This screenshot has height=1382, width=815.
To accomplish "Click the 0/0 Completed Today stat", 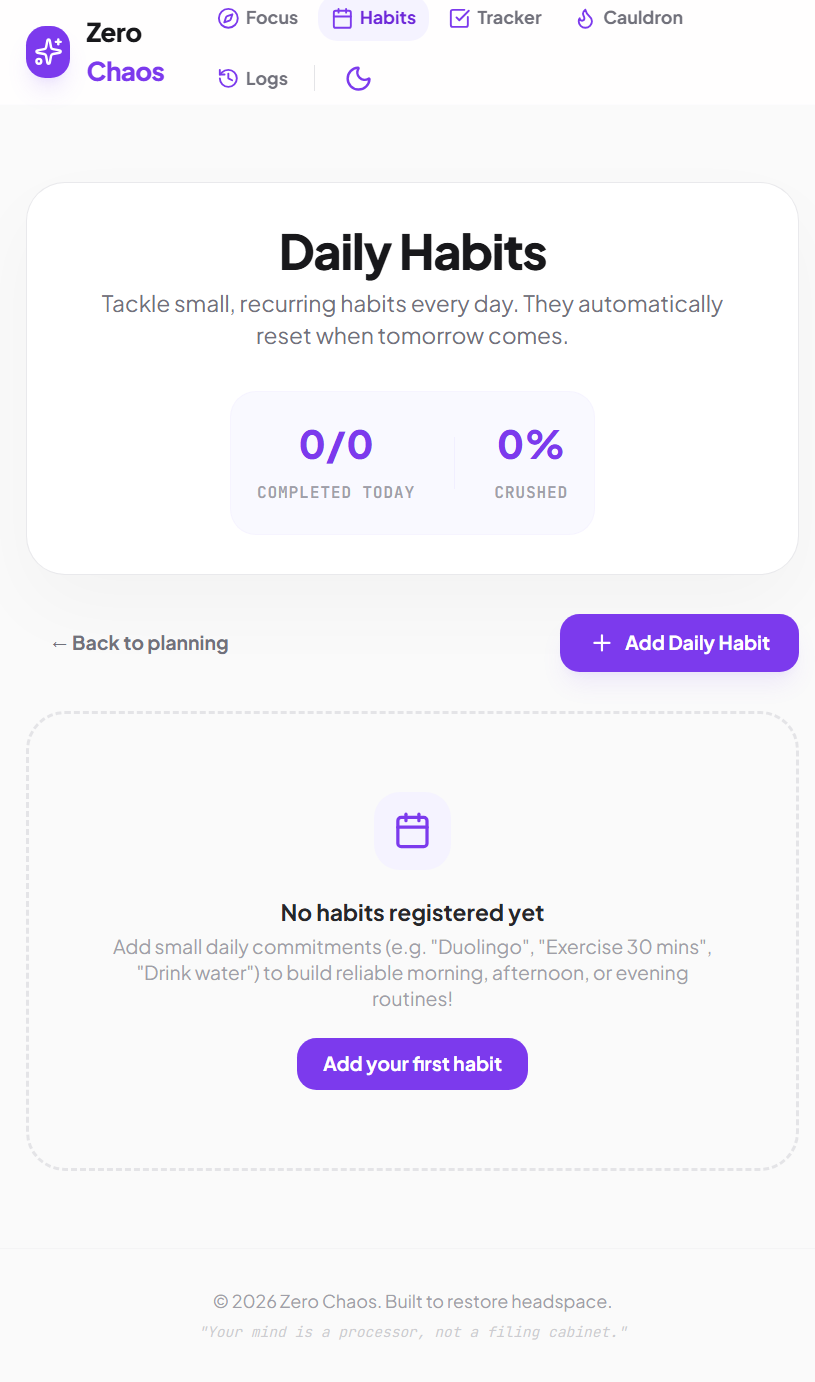I will pyautogui.click(x=336, y=463).
